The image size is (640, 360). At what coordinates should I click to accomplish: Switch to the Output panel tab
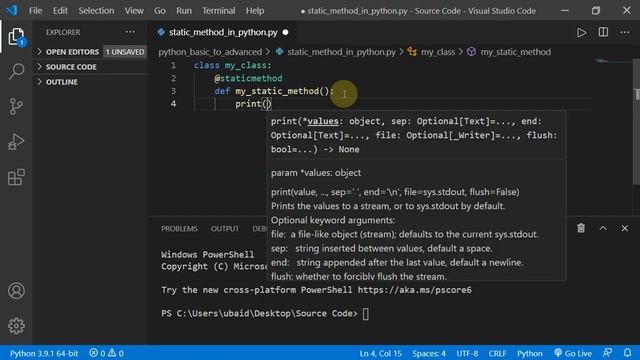point(225,229)
